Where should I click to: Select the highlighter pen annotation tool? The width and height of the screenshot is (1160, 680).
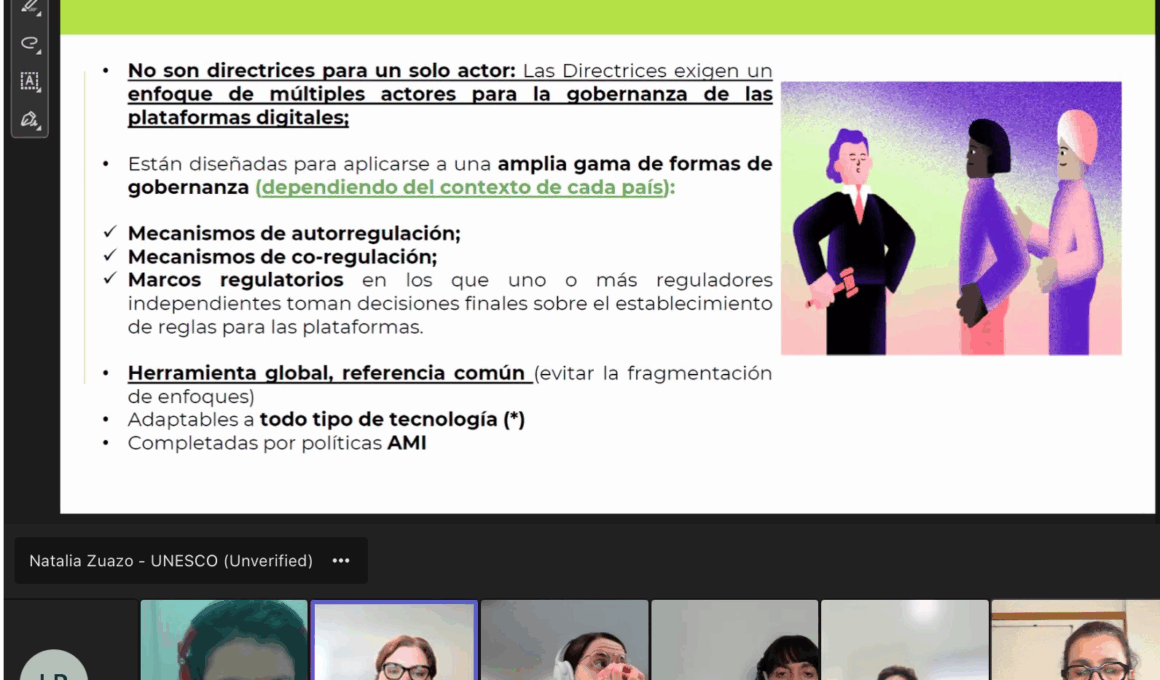click(x=29, y=8)
